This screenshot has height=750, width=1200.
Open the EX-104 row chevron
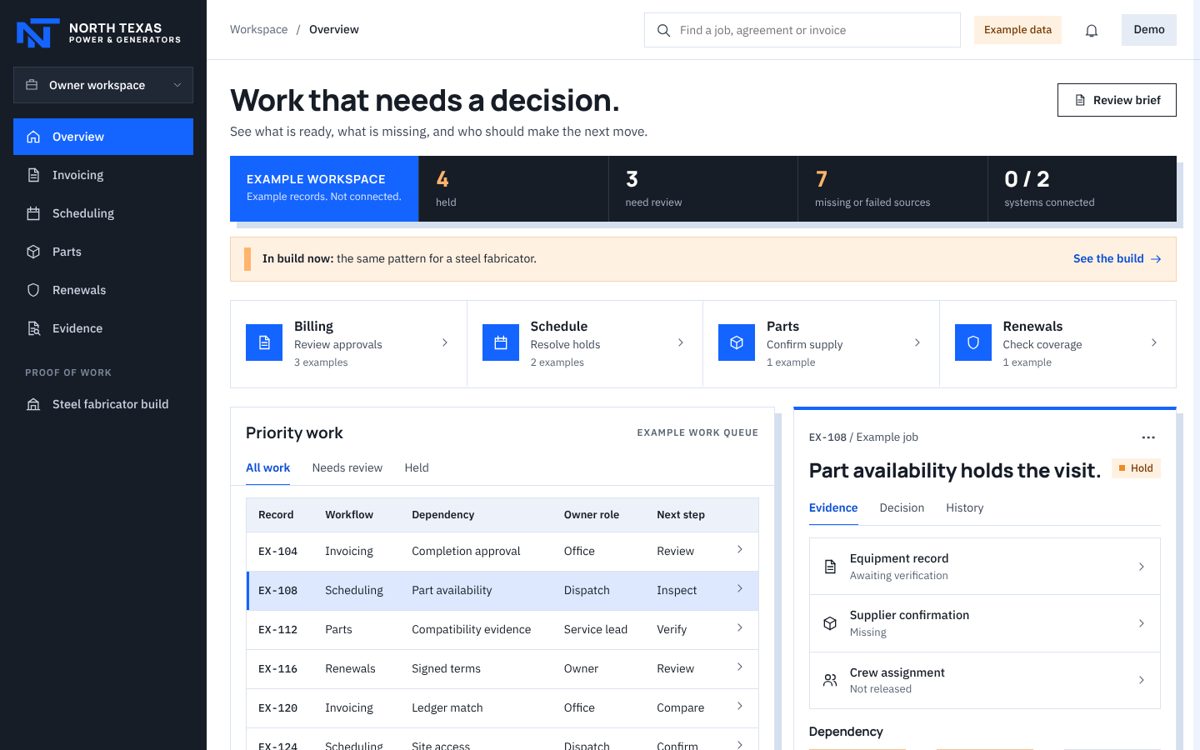point(740,550)
